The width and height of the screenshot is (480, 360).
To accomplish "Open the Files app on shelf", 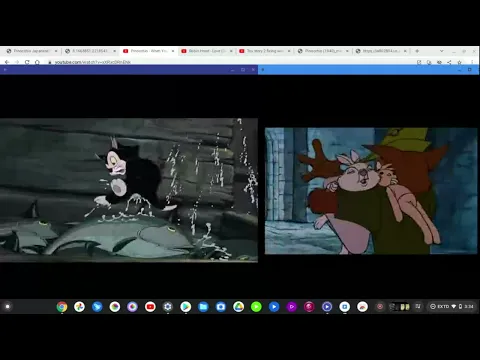I will tap(203, 307).
